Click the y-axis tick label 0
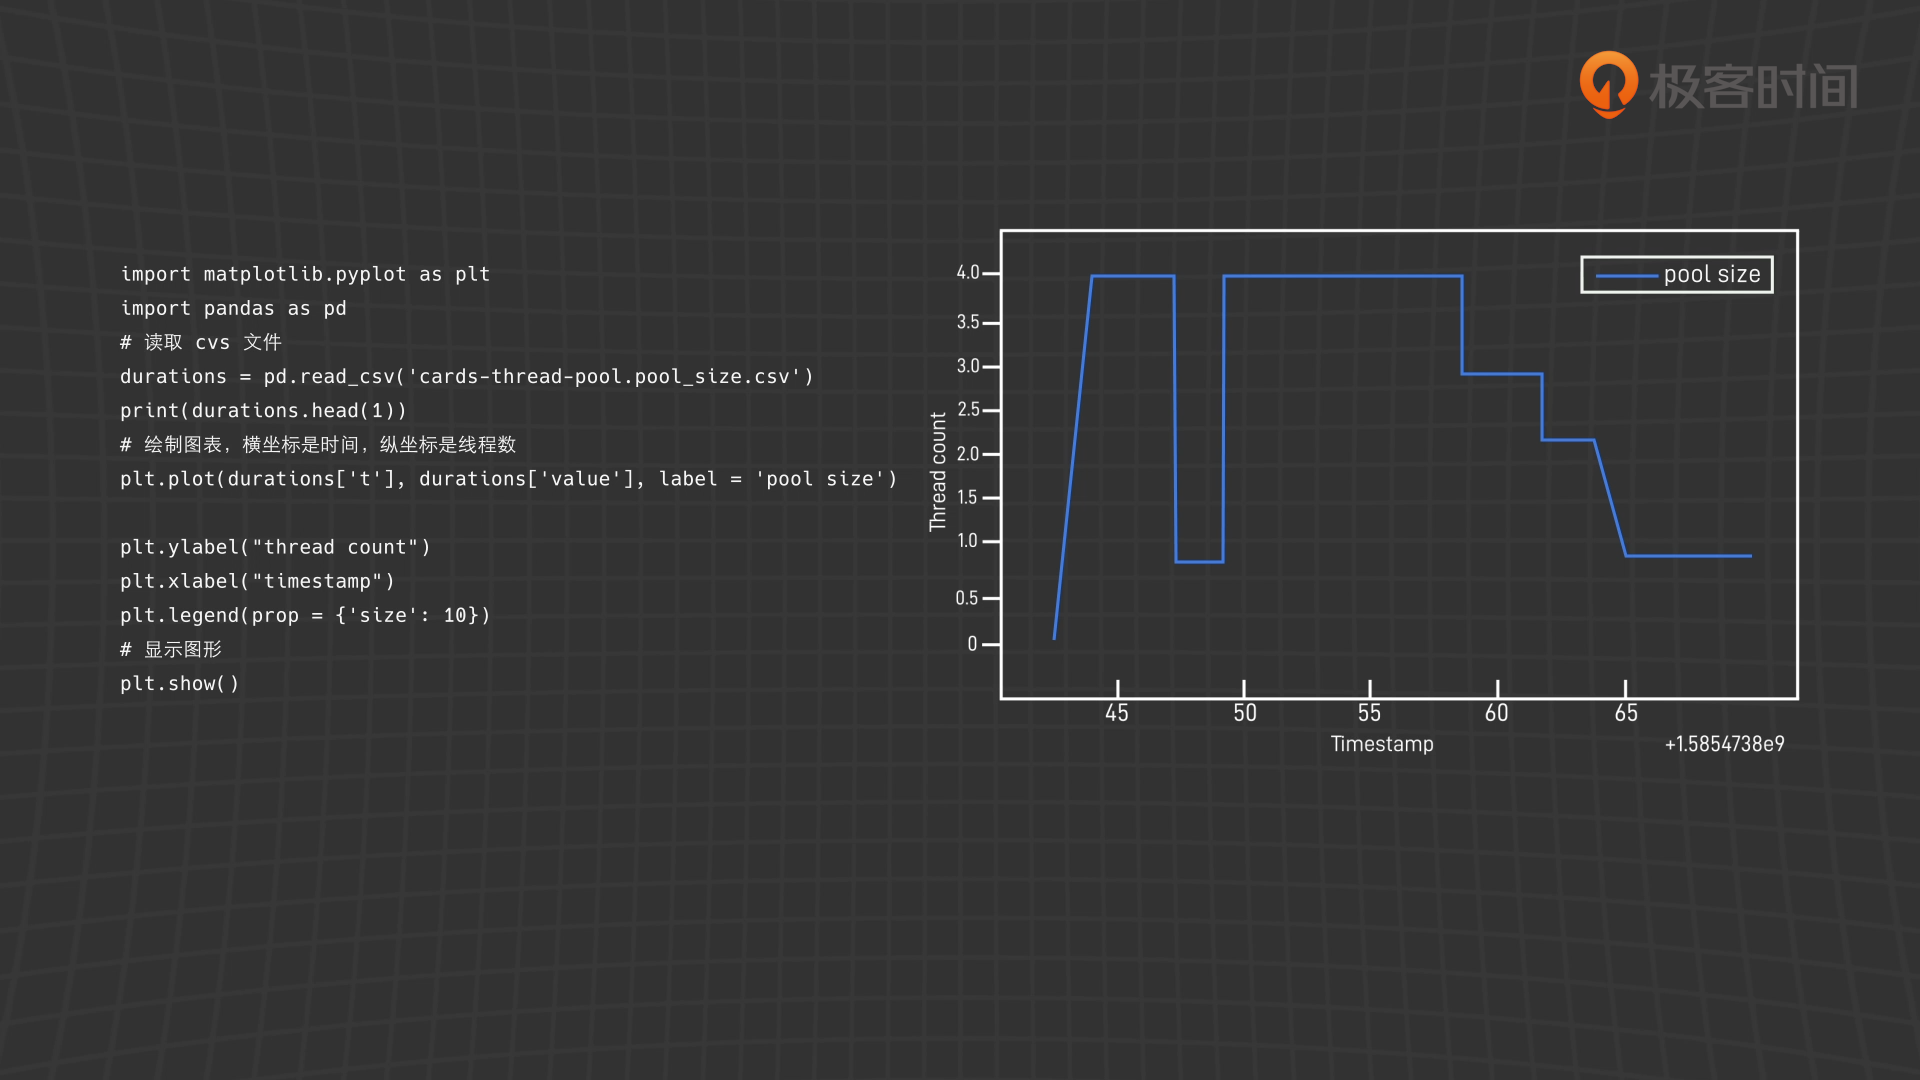Screen dimensions: 1920x1080 972,643
